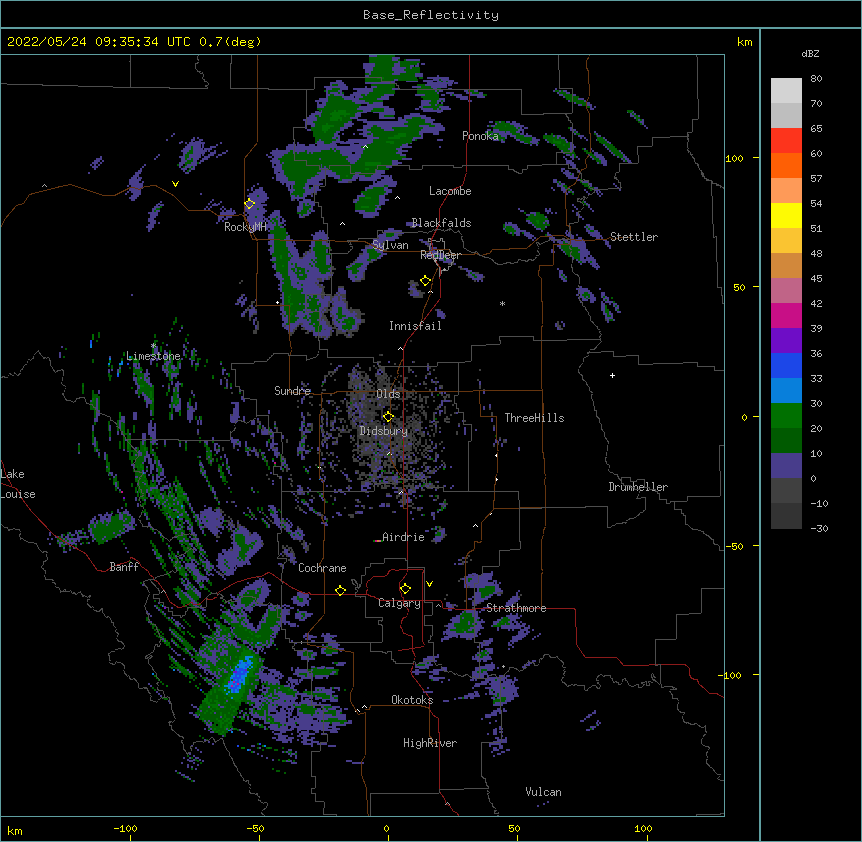Click the white asterisk marker east of Innisfail
The image size is (862, 842).
[502, 304]
